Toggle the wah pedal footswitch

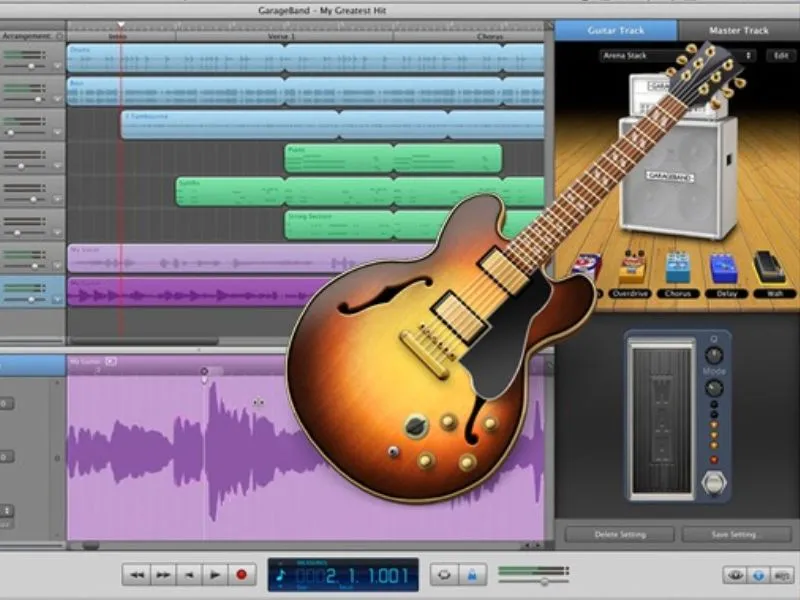pos(713,483)
